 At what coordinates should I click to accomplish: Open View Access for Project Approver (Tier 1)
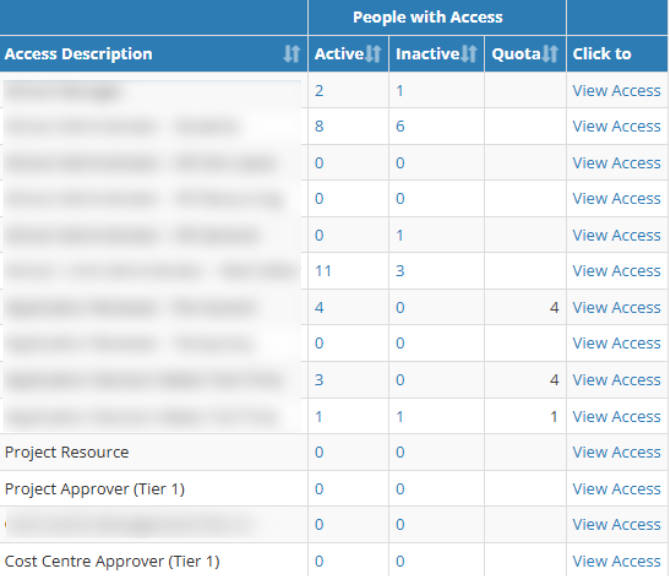(x=617, y=489)
